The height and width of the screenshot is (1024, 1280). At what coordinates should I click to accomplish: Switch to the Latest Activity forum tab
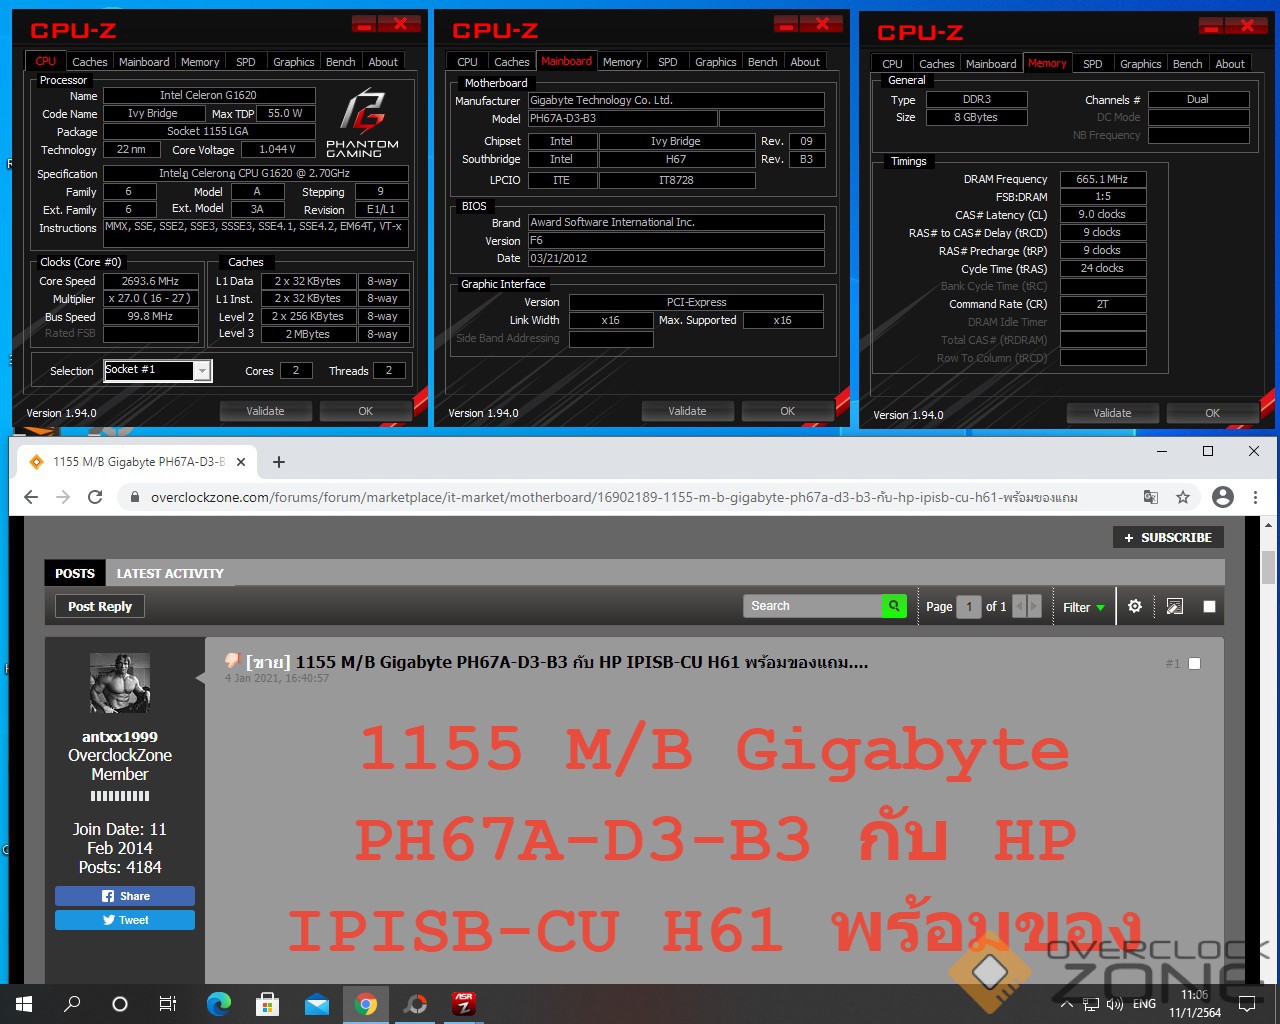tap(170, 573)
